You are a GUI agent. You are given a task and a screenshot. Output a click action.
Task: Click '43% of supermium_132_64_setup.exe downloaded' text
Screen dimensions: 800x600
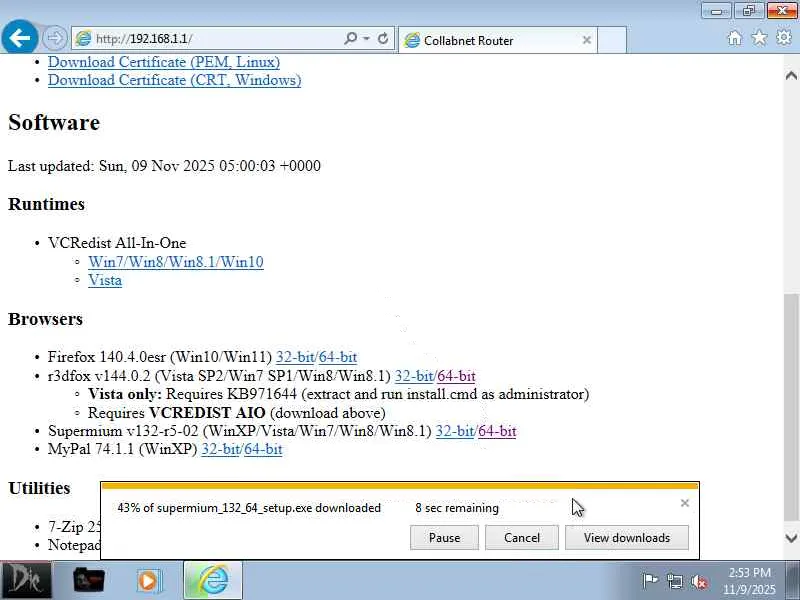tap(249, 508)
